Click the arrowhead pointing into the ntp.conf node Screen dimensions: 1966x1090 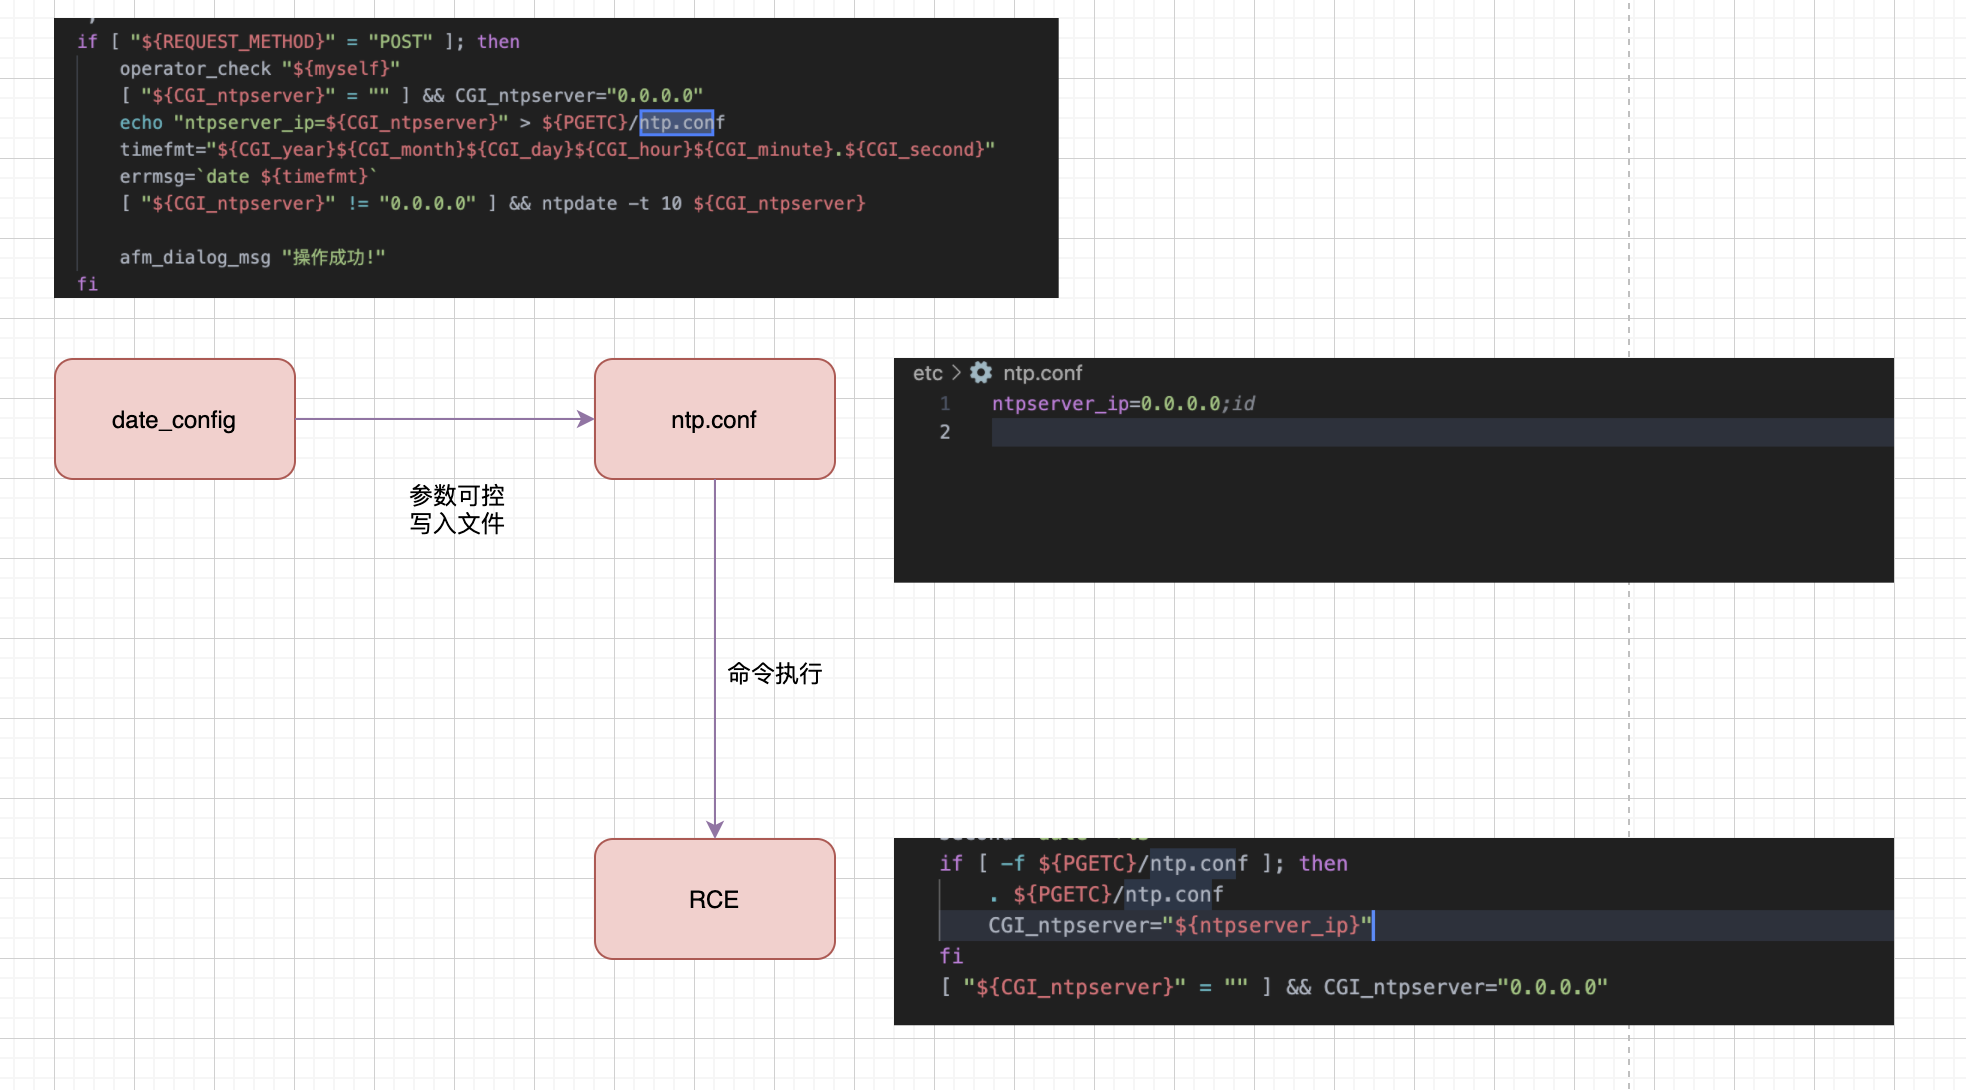coord(586,419)
